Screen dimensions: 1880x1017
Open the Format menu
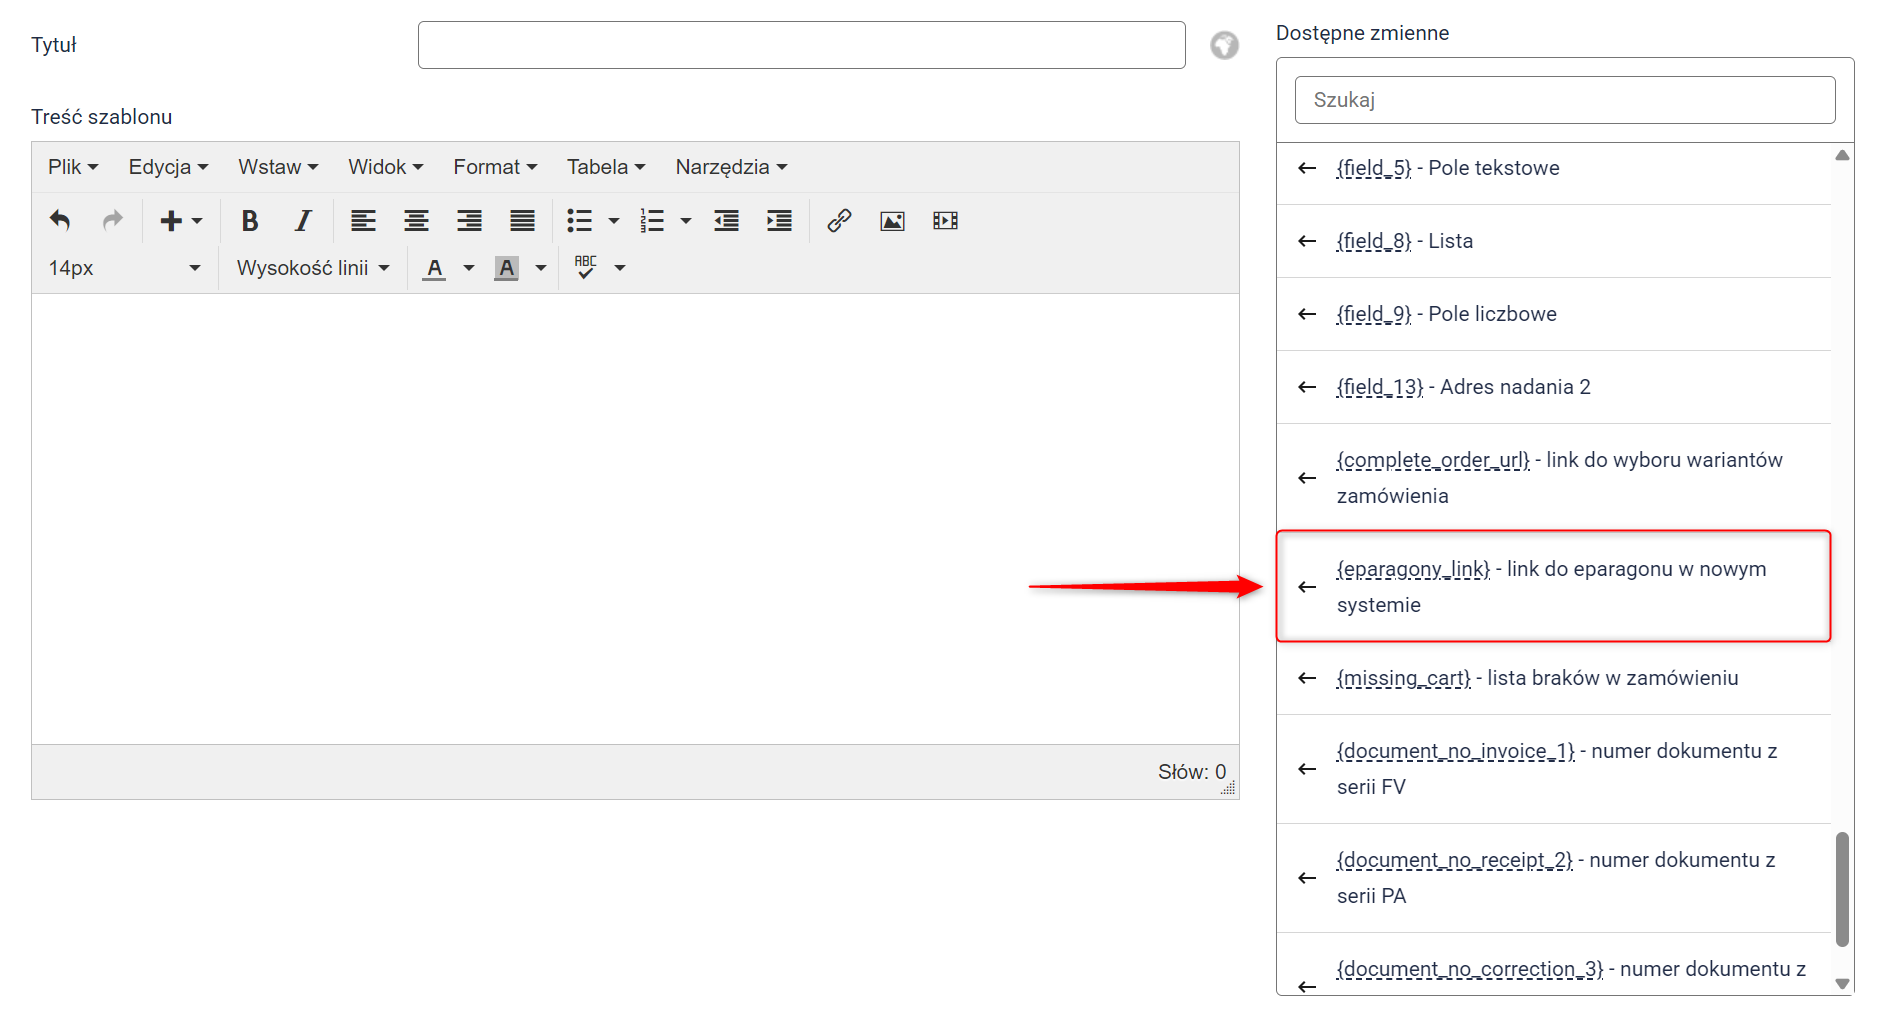coord(495,167)
